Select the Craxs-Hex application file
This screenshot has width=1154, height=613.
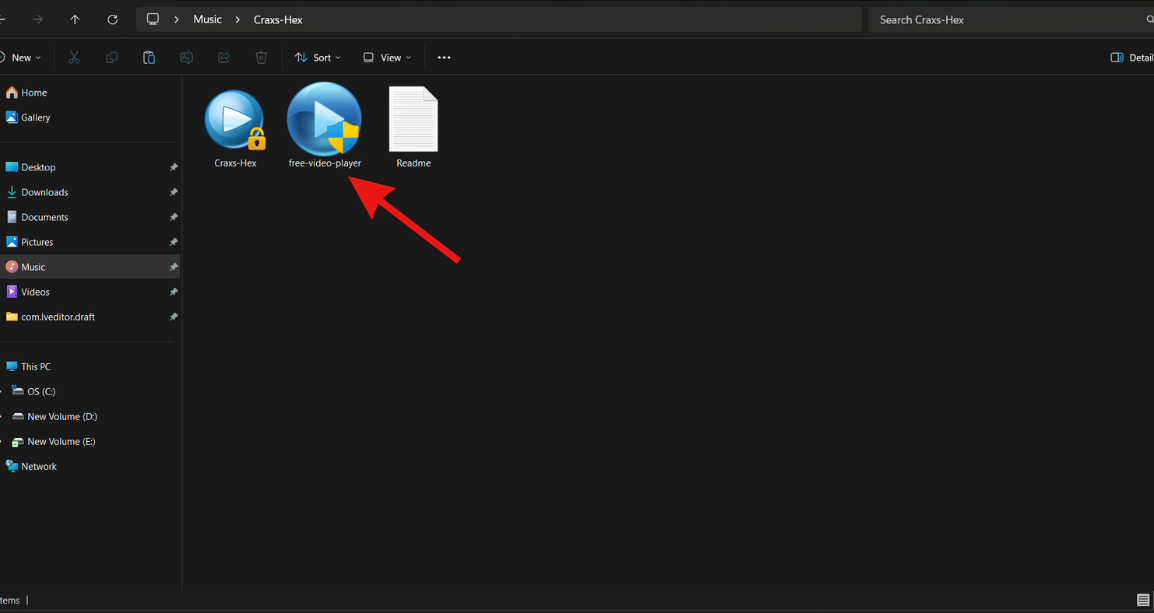pyautogui.click(x=235, y=122)
